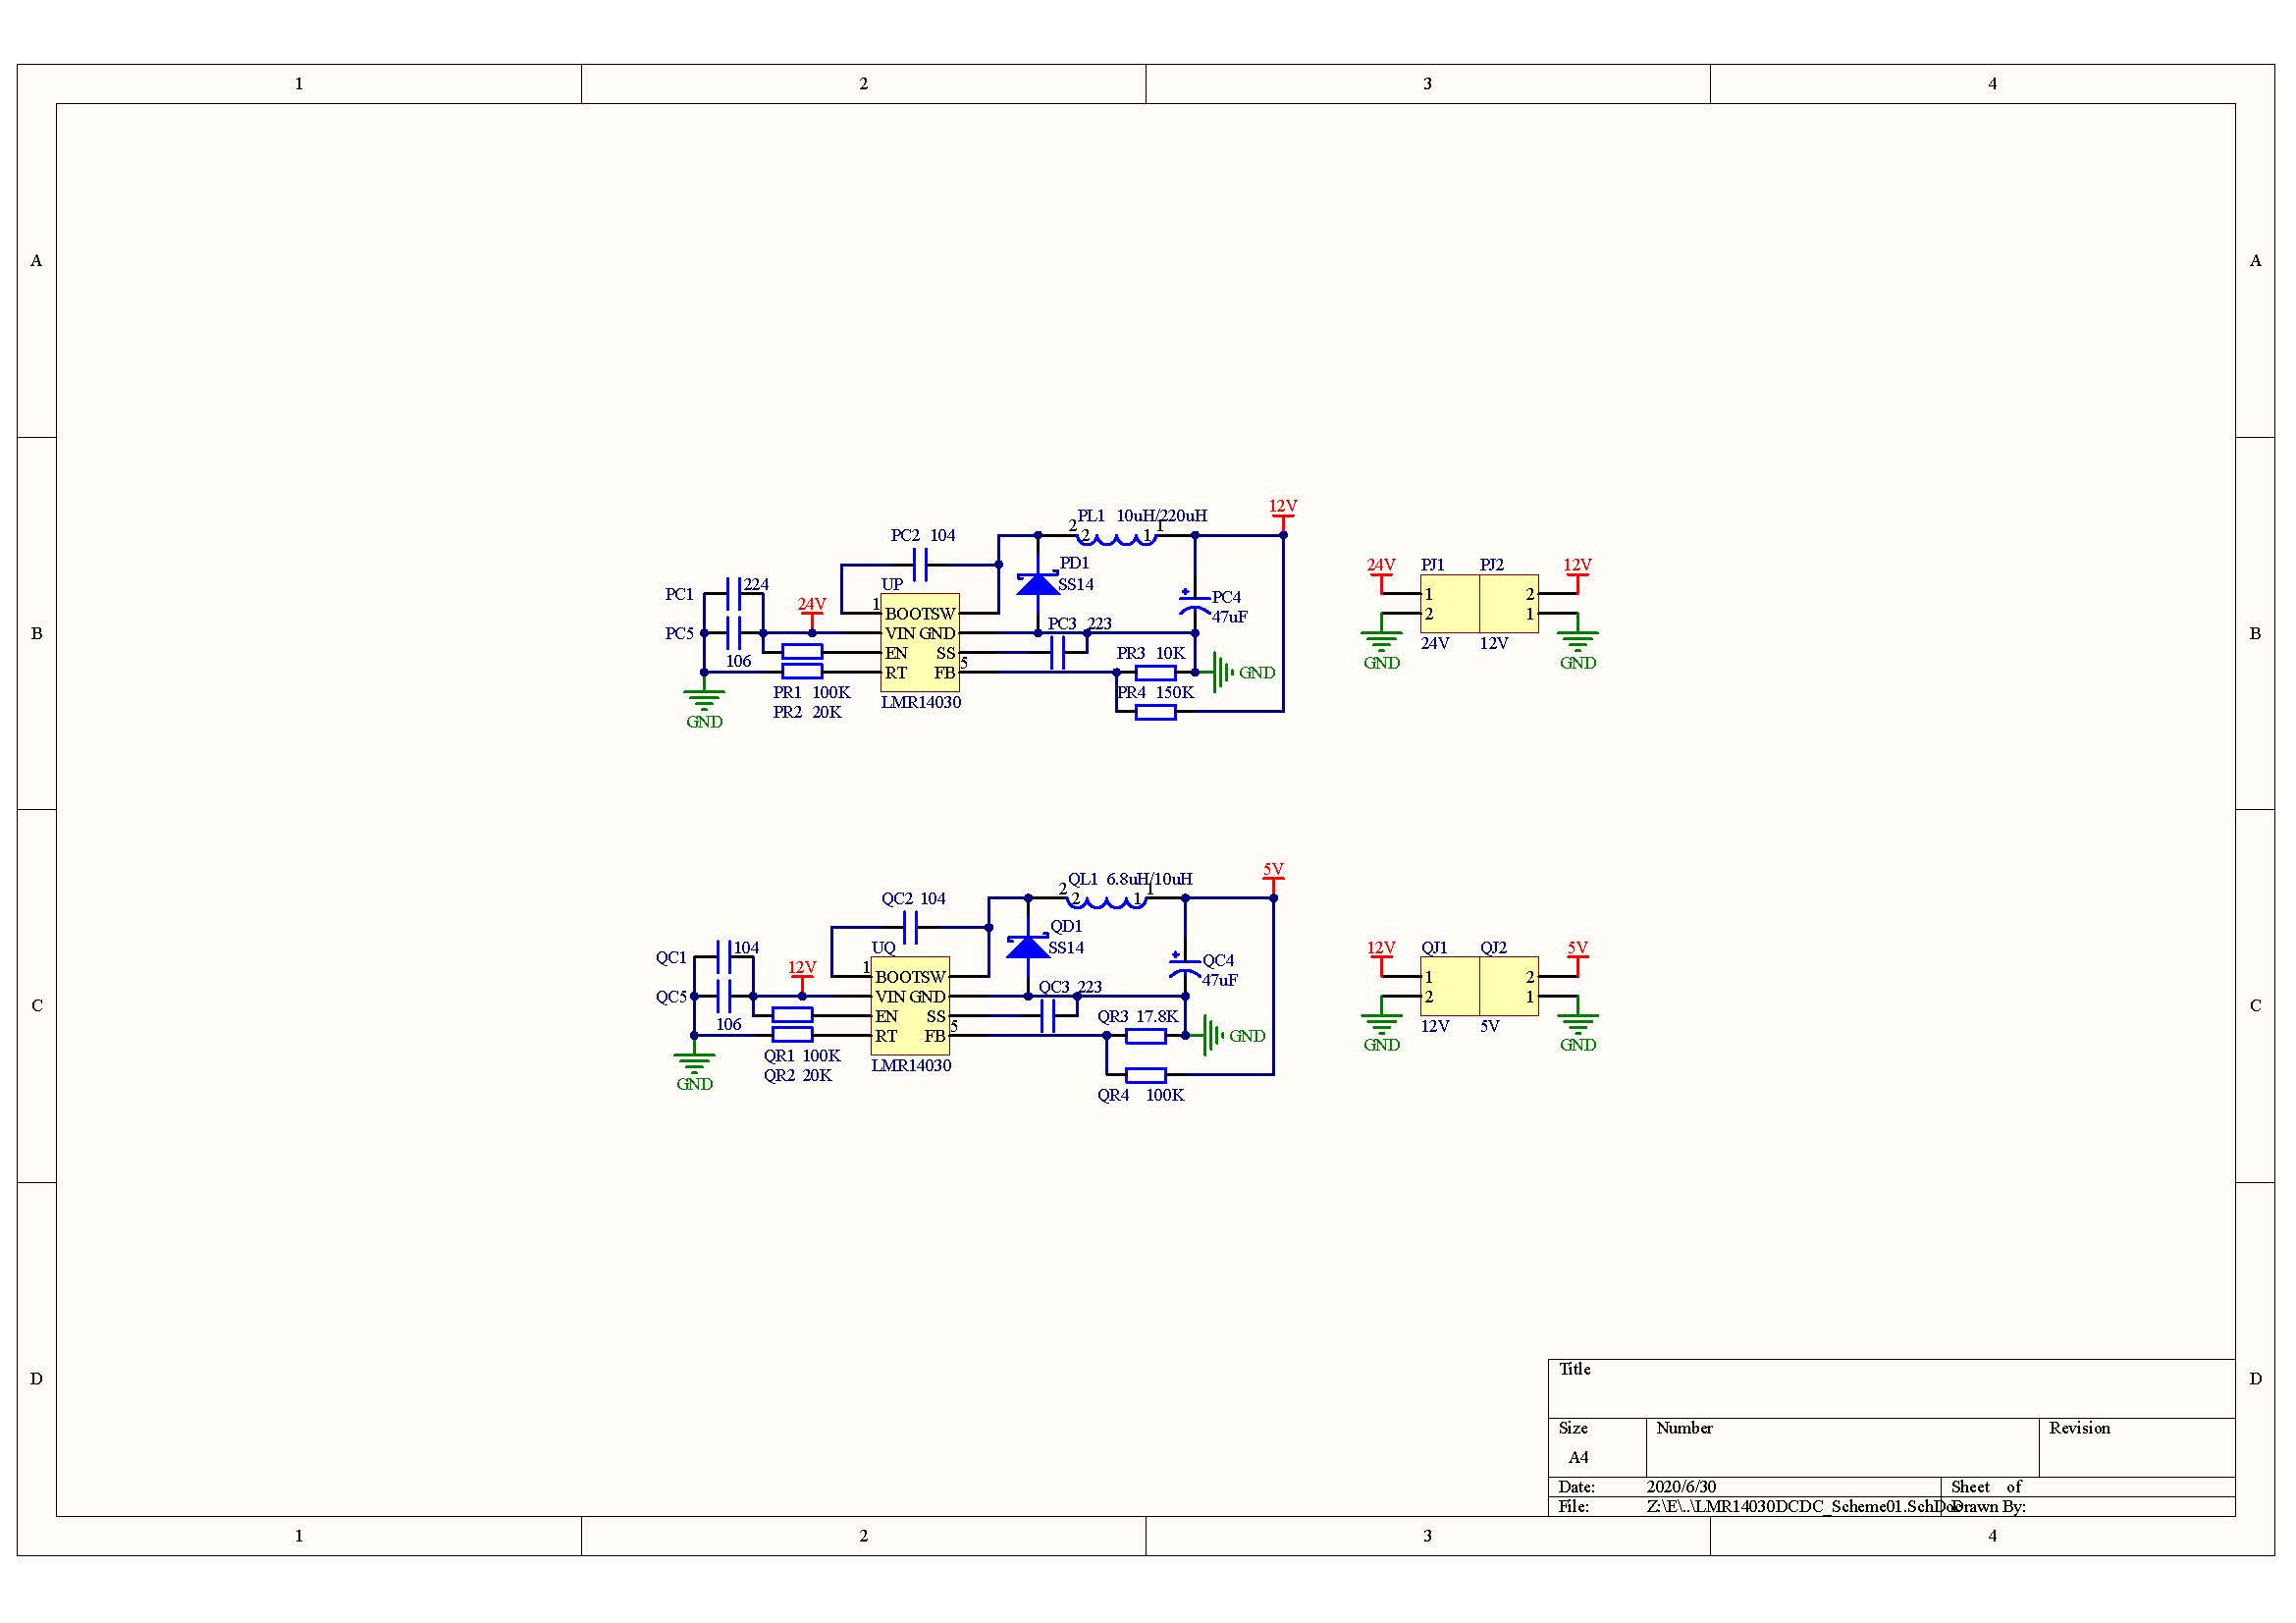Image resolution: width=2296 pixels, height=1623 pixels.
Task: Click the PC2 104 bootstrap capacitor symbol
Action: (x=920, y=565)
